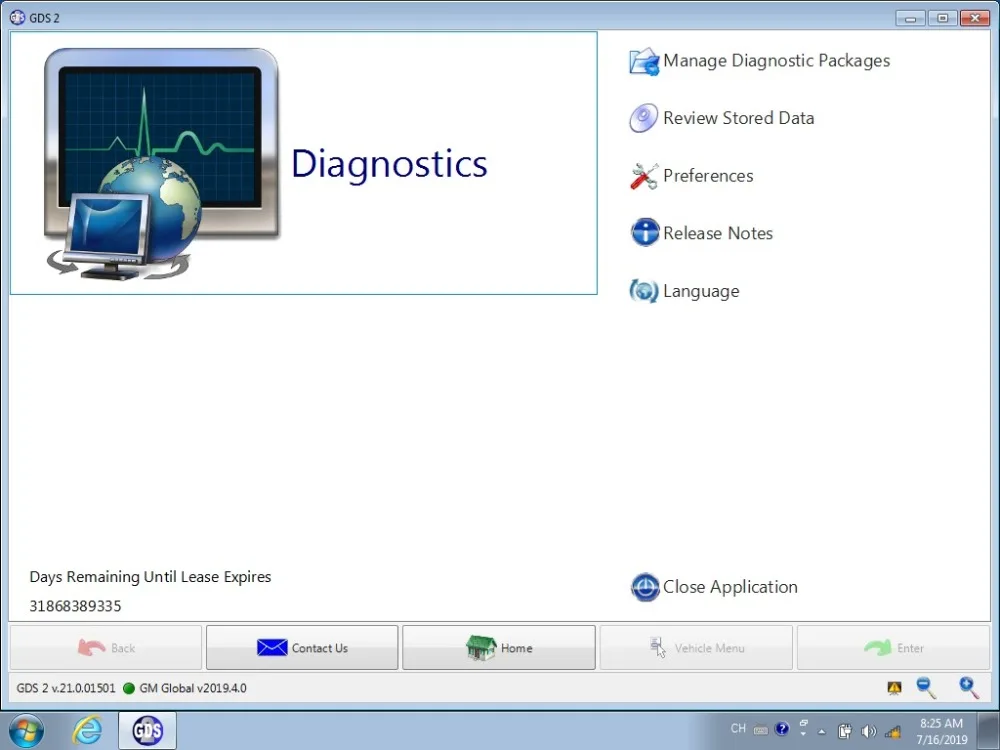This screenshot has height=750, width=1000.
Task: Launch Internet Explorer from the taskbar
Action: (x=86, y=730)
